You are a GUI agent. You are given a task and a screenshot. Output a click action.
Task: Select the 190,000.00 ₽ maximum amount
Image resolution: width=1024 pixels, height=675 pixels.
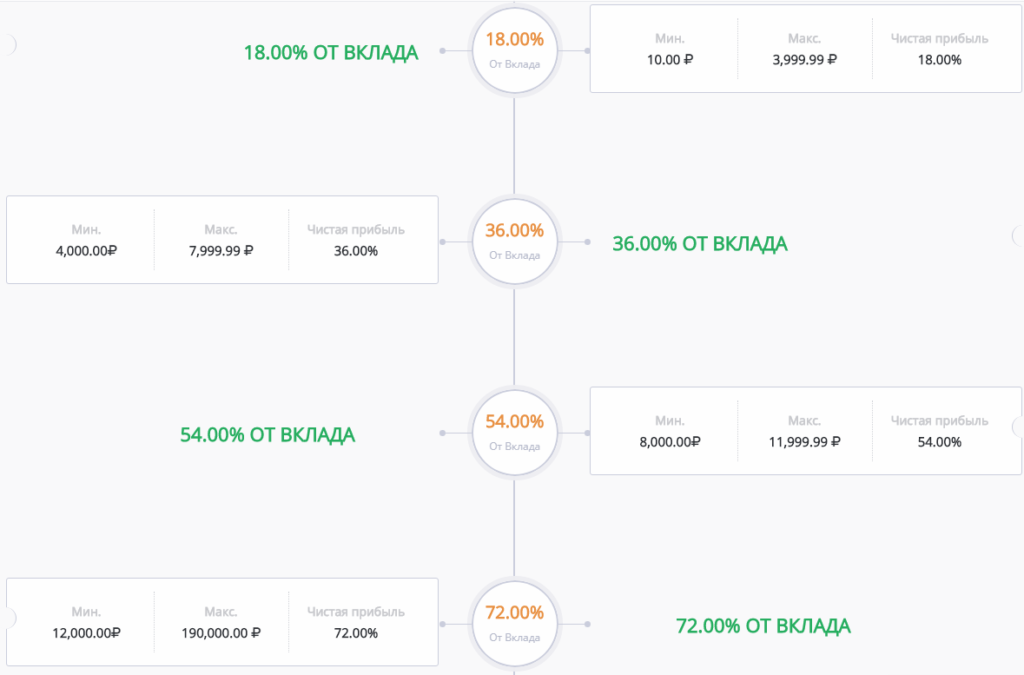pos(221,633)
